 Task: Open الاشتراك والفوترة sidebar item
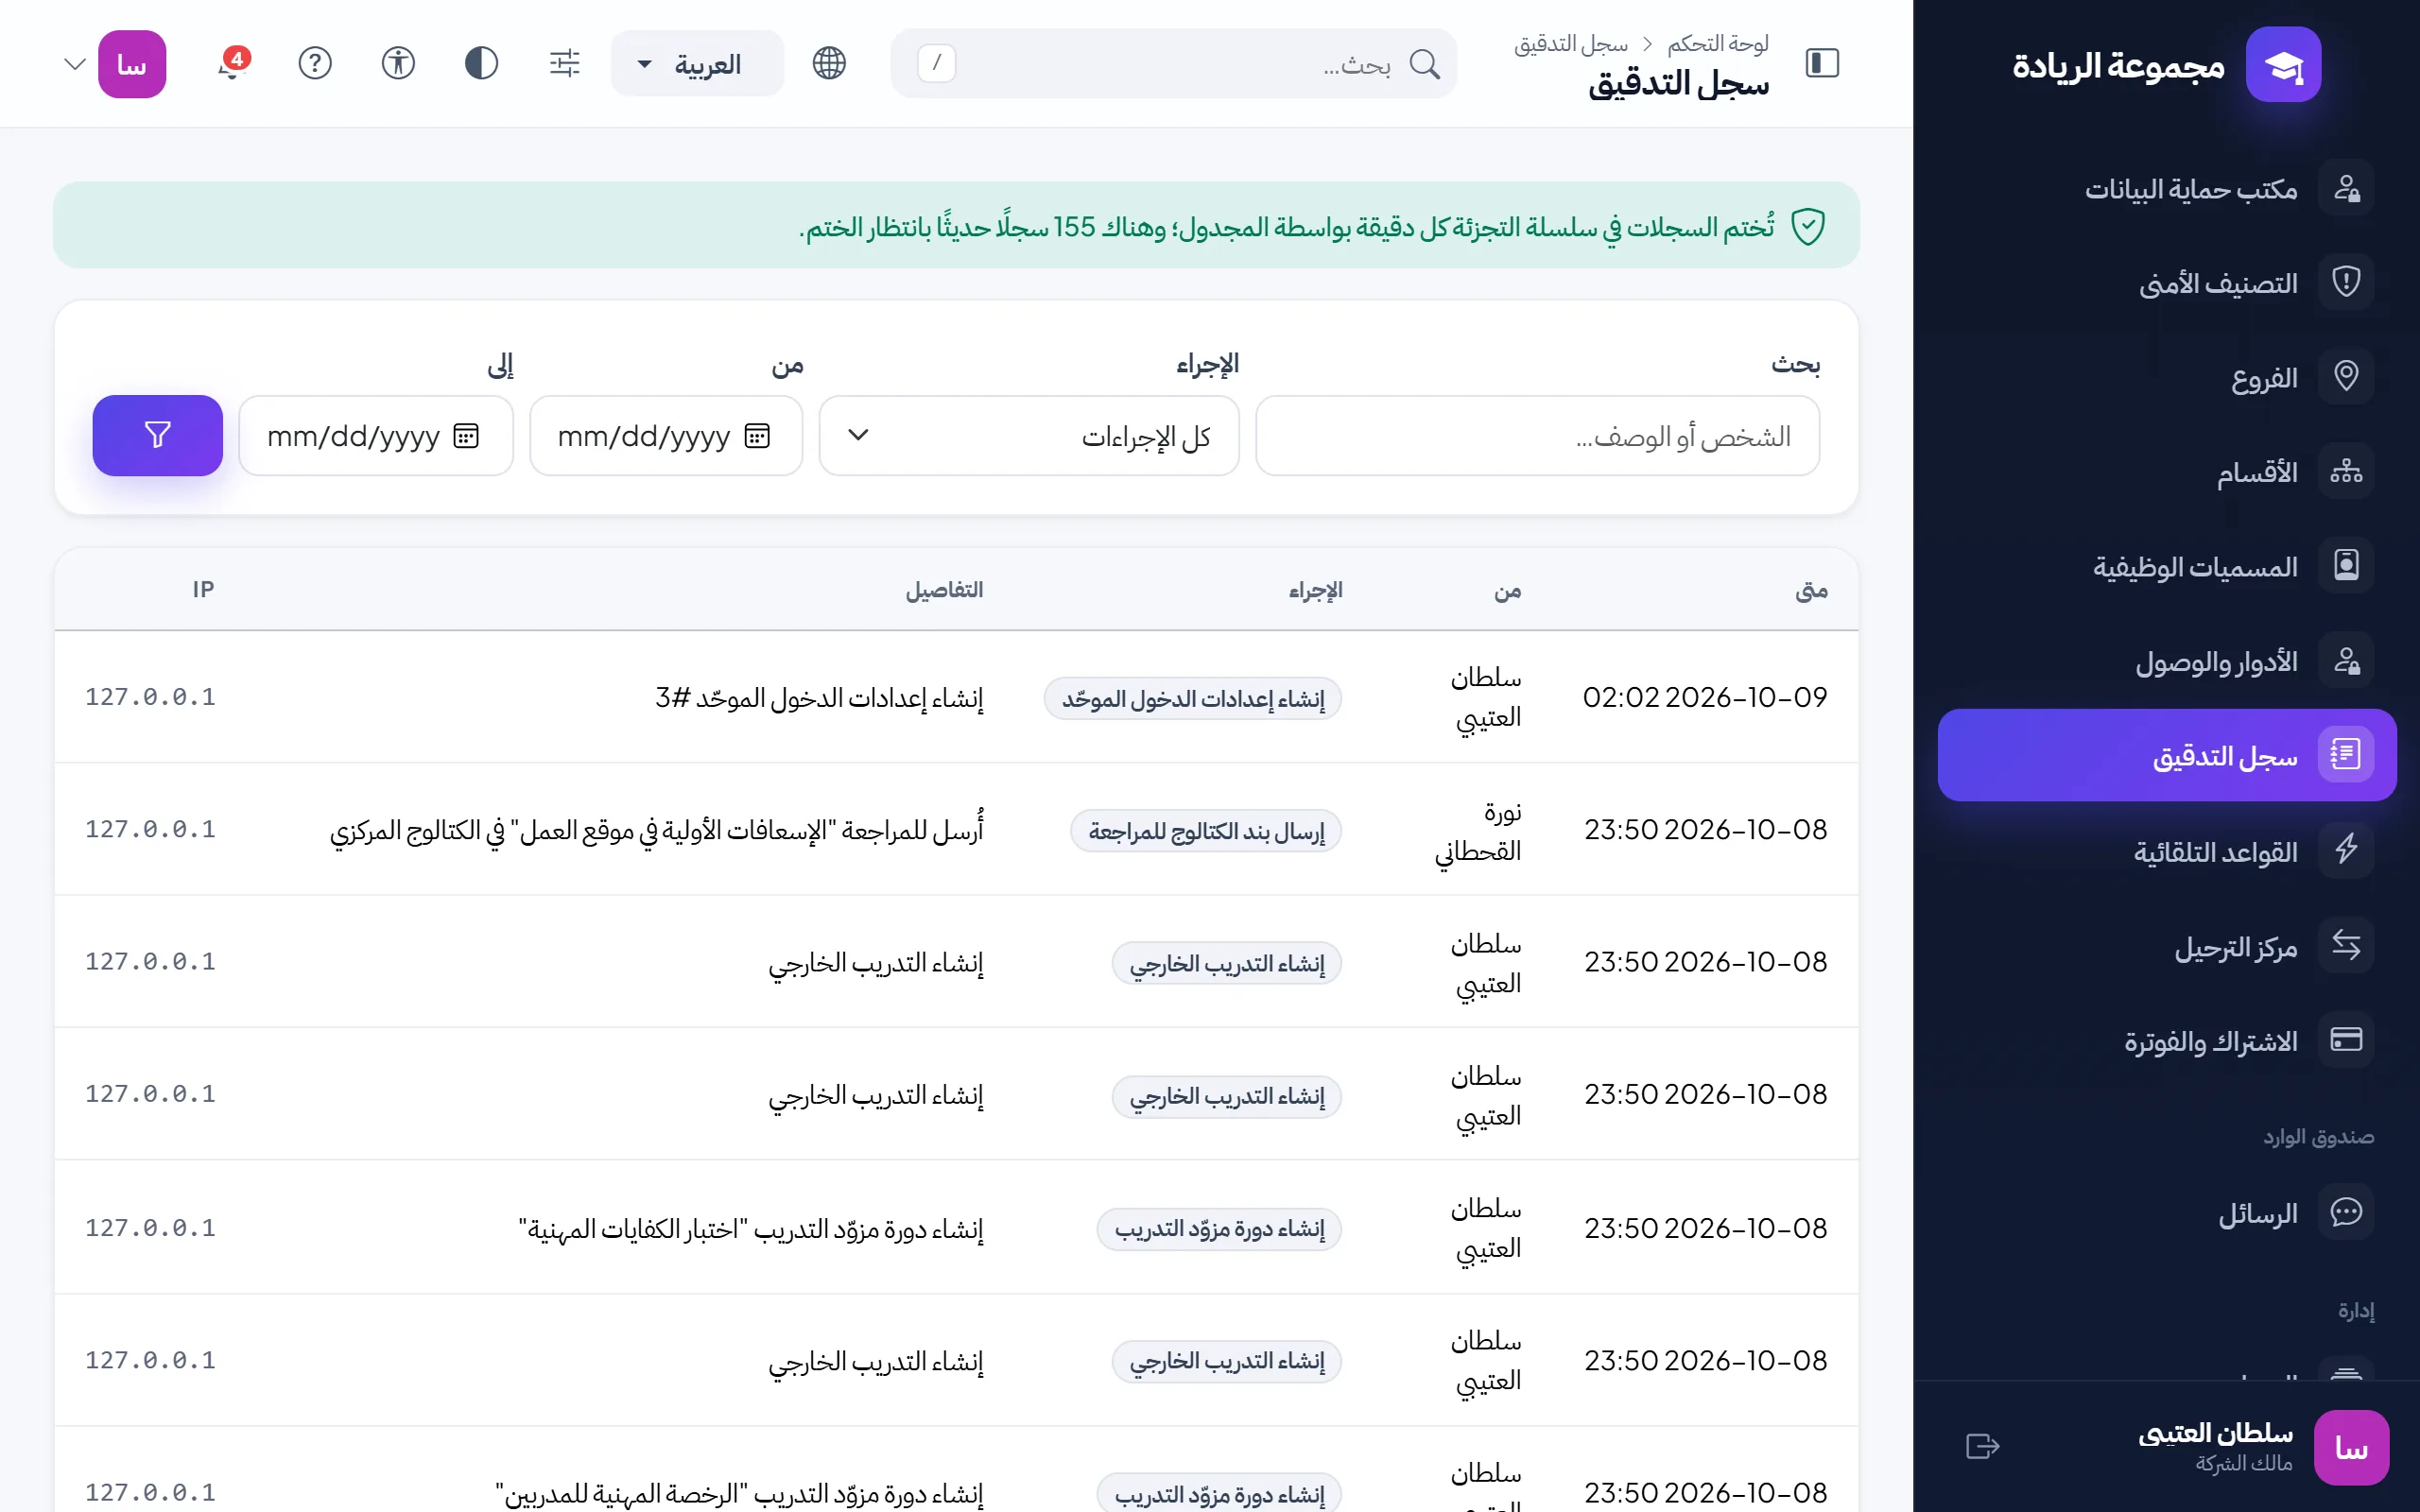click(2167, 1040)
